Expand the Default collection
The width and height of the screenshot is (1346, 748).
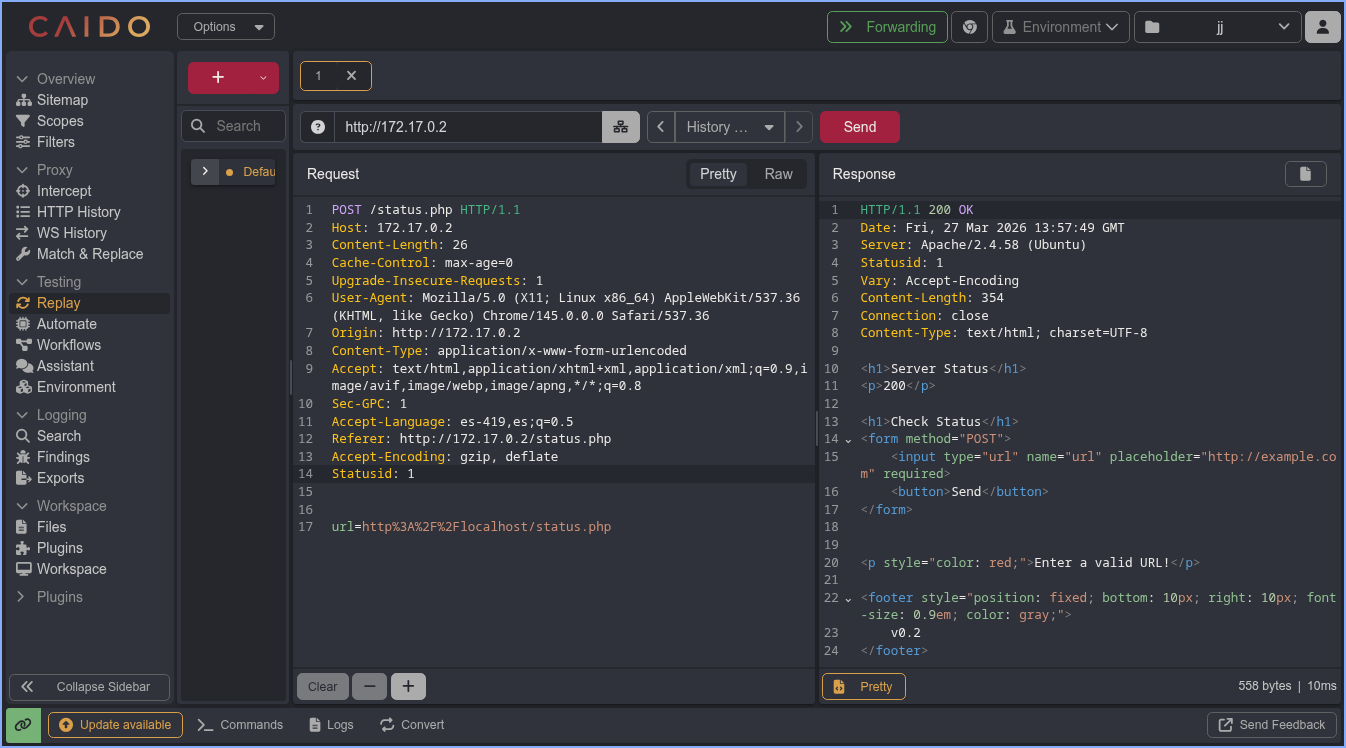205,172
